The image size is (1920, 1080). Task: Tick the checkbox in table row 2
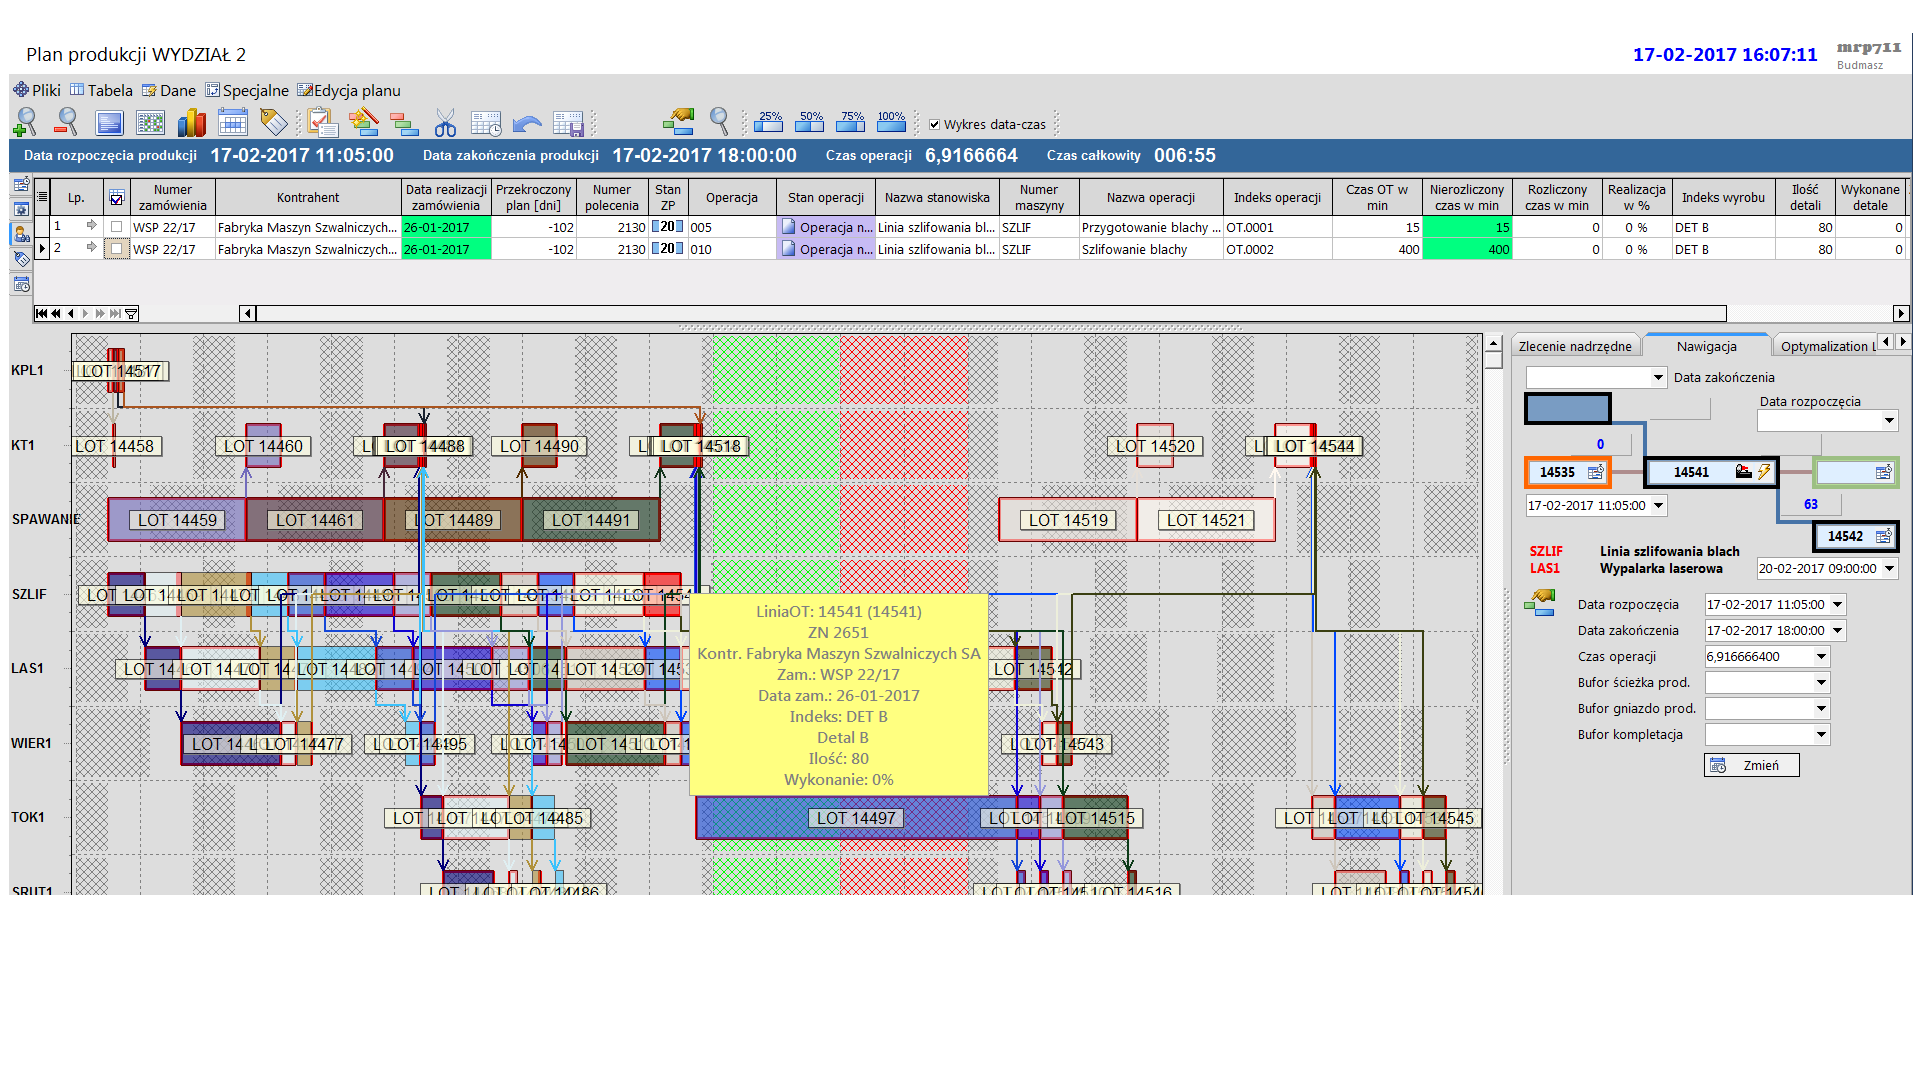117,249
